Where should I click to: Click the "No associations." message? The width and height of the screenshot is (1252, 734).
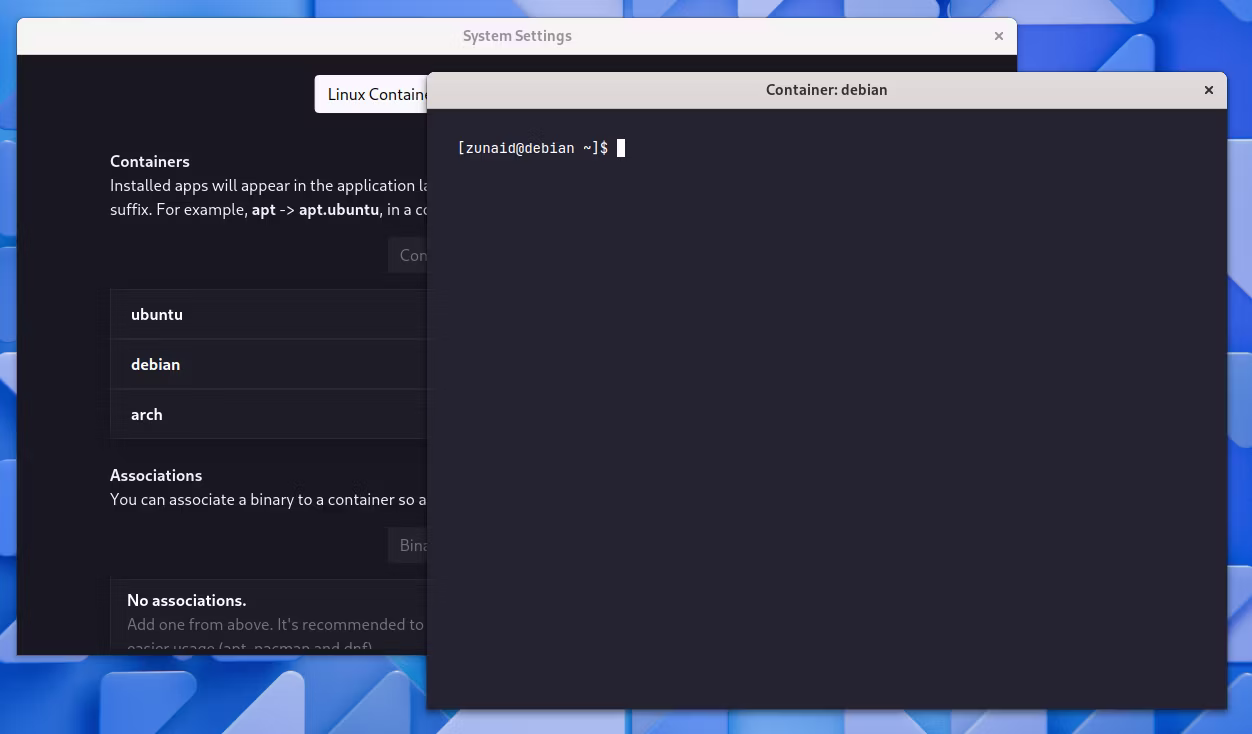187,600
